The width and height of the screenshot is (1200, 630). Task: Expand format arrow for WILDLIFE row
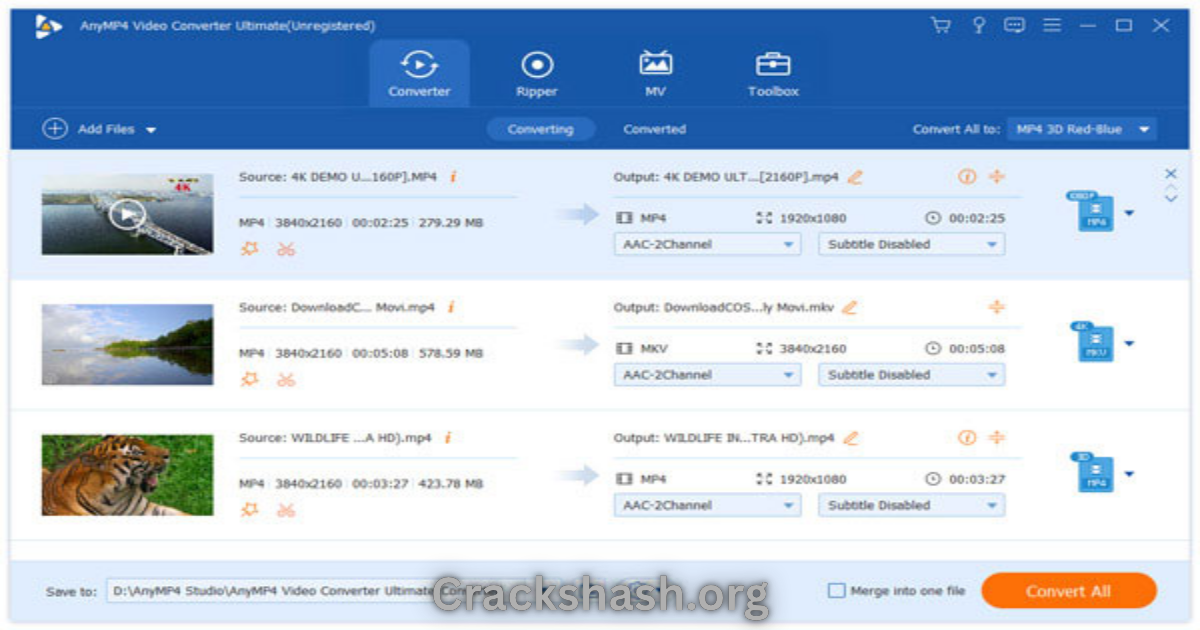coord(1129,474)
